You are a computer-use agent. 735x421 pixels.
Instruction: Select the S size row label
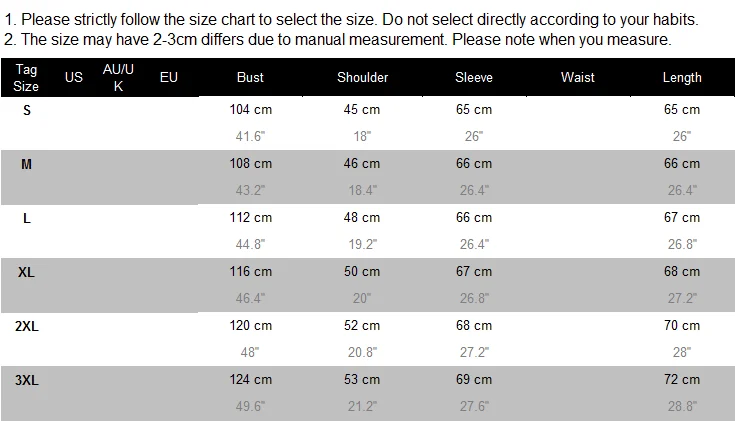(26, 110)
